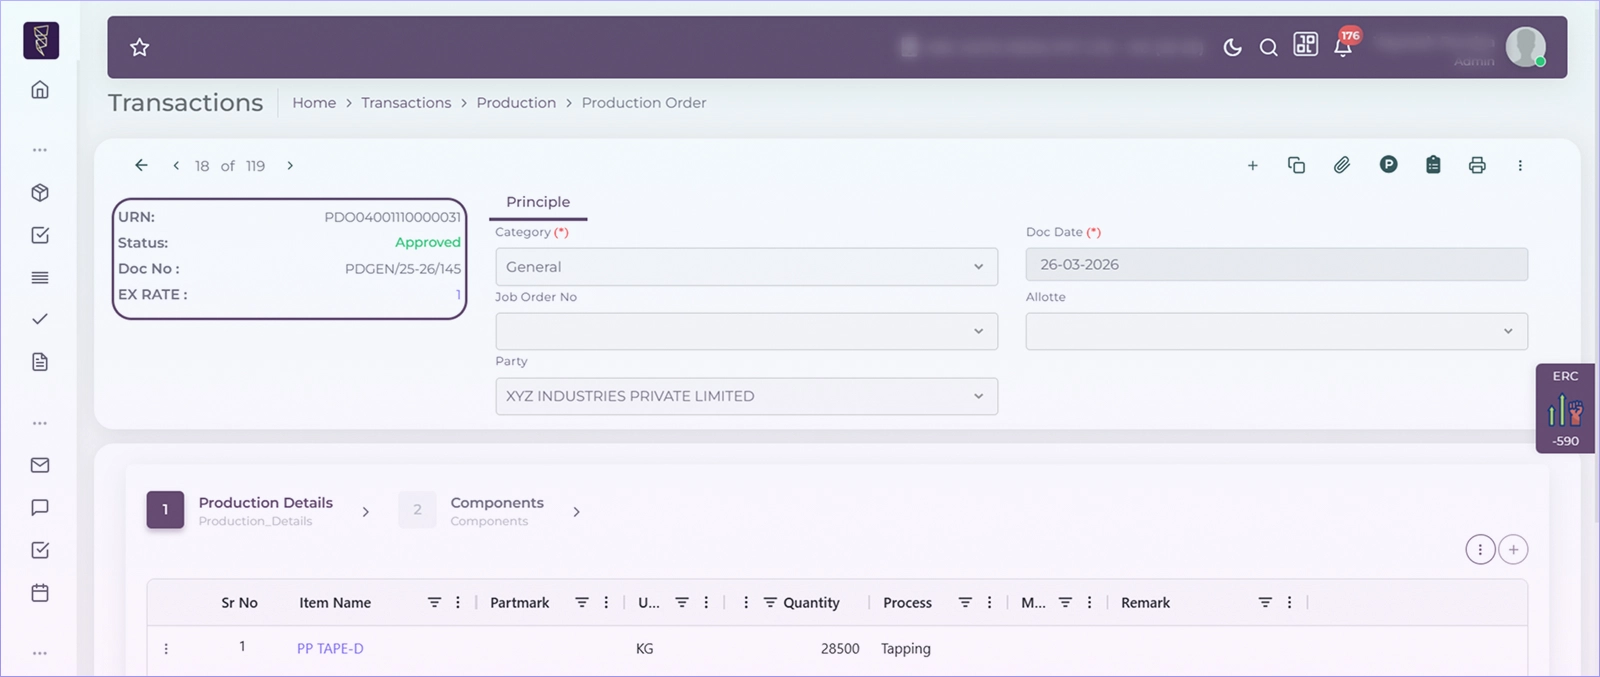Open the Party dropdown with XYZ INDUSTRIES

[746, 396]
